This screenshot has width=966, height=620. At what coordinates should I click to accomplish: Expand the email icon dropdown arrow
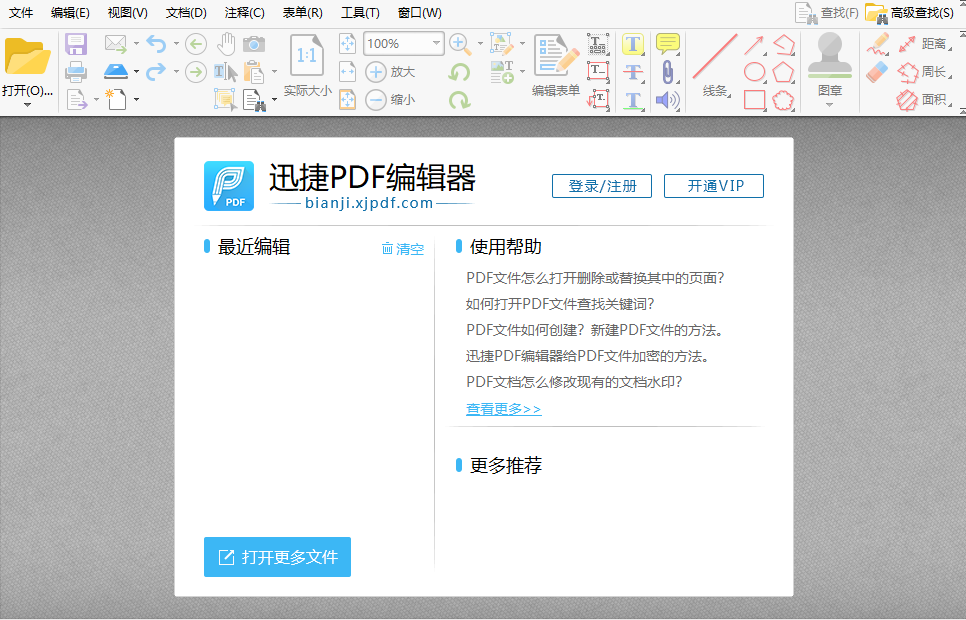coord(136,44)
